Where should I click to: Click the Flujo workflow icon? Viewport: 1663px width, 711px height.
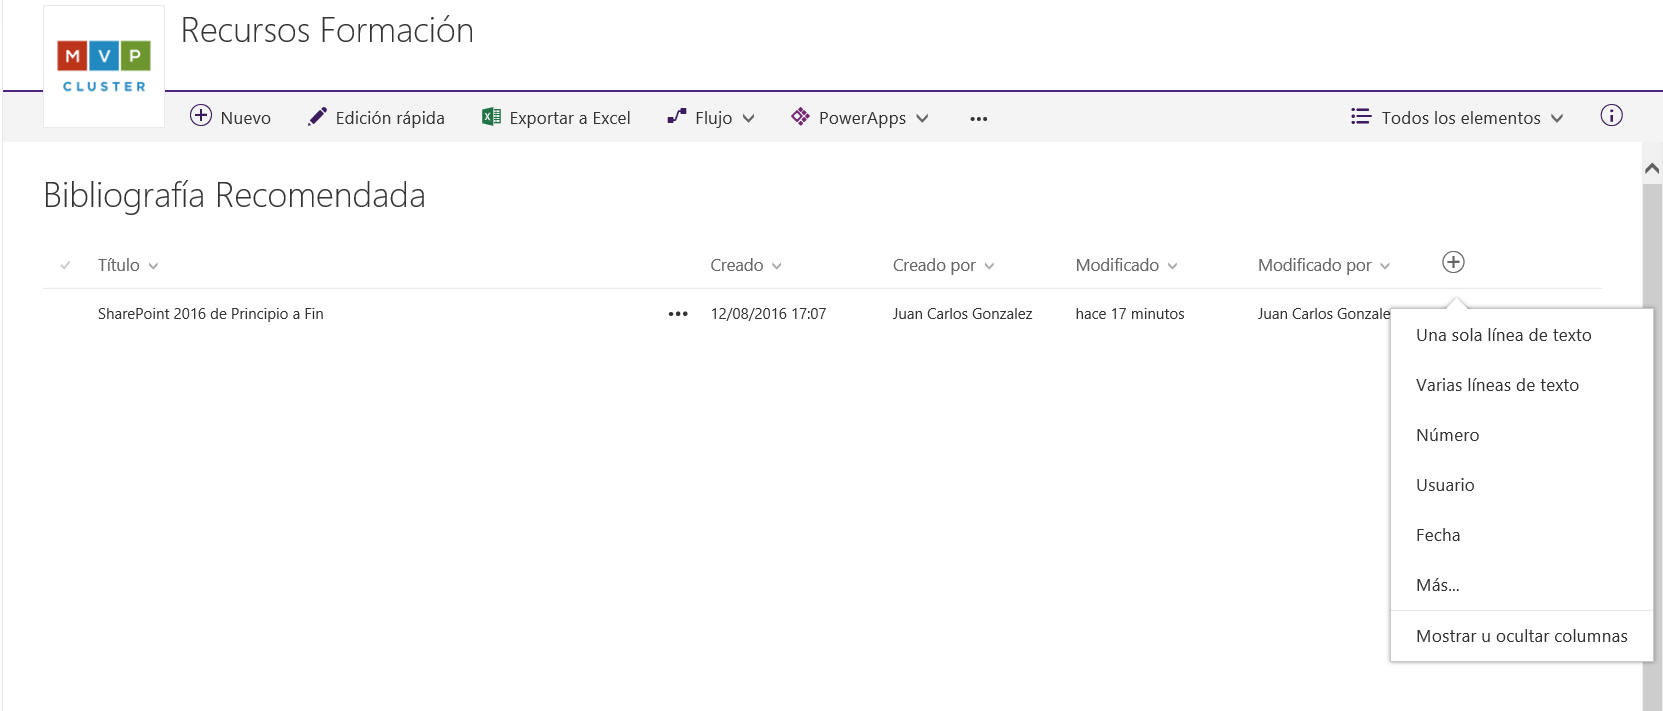pyautogui.click(x=677, y=117)
